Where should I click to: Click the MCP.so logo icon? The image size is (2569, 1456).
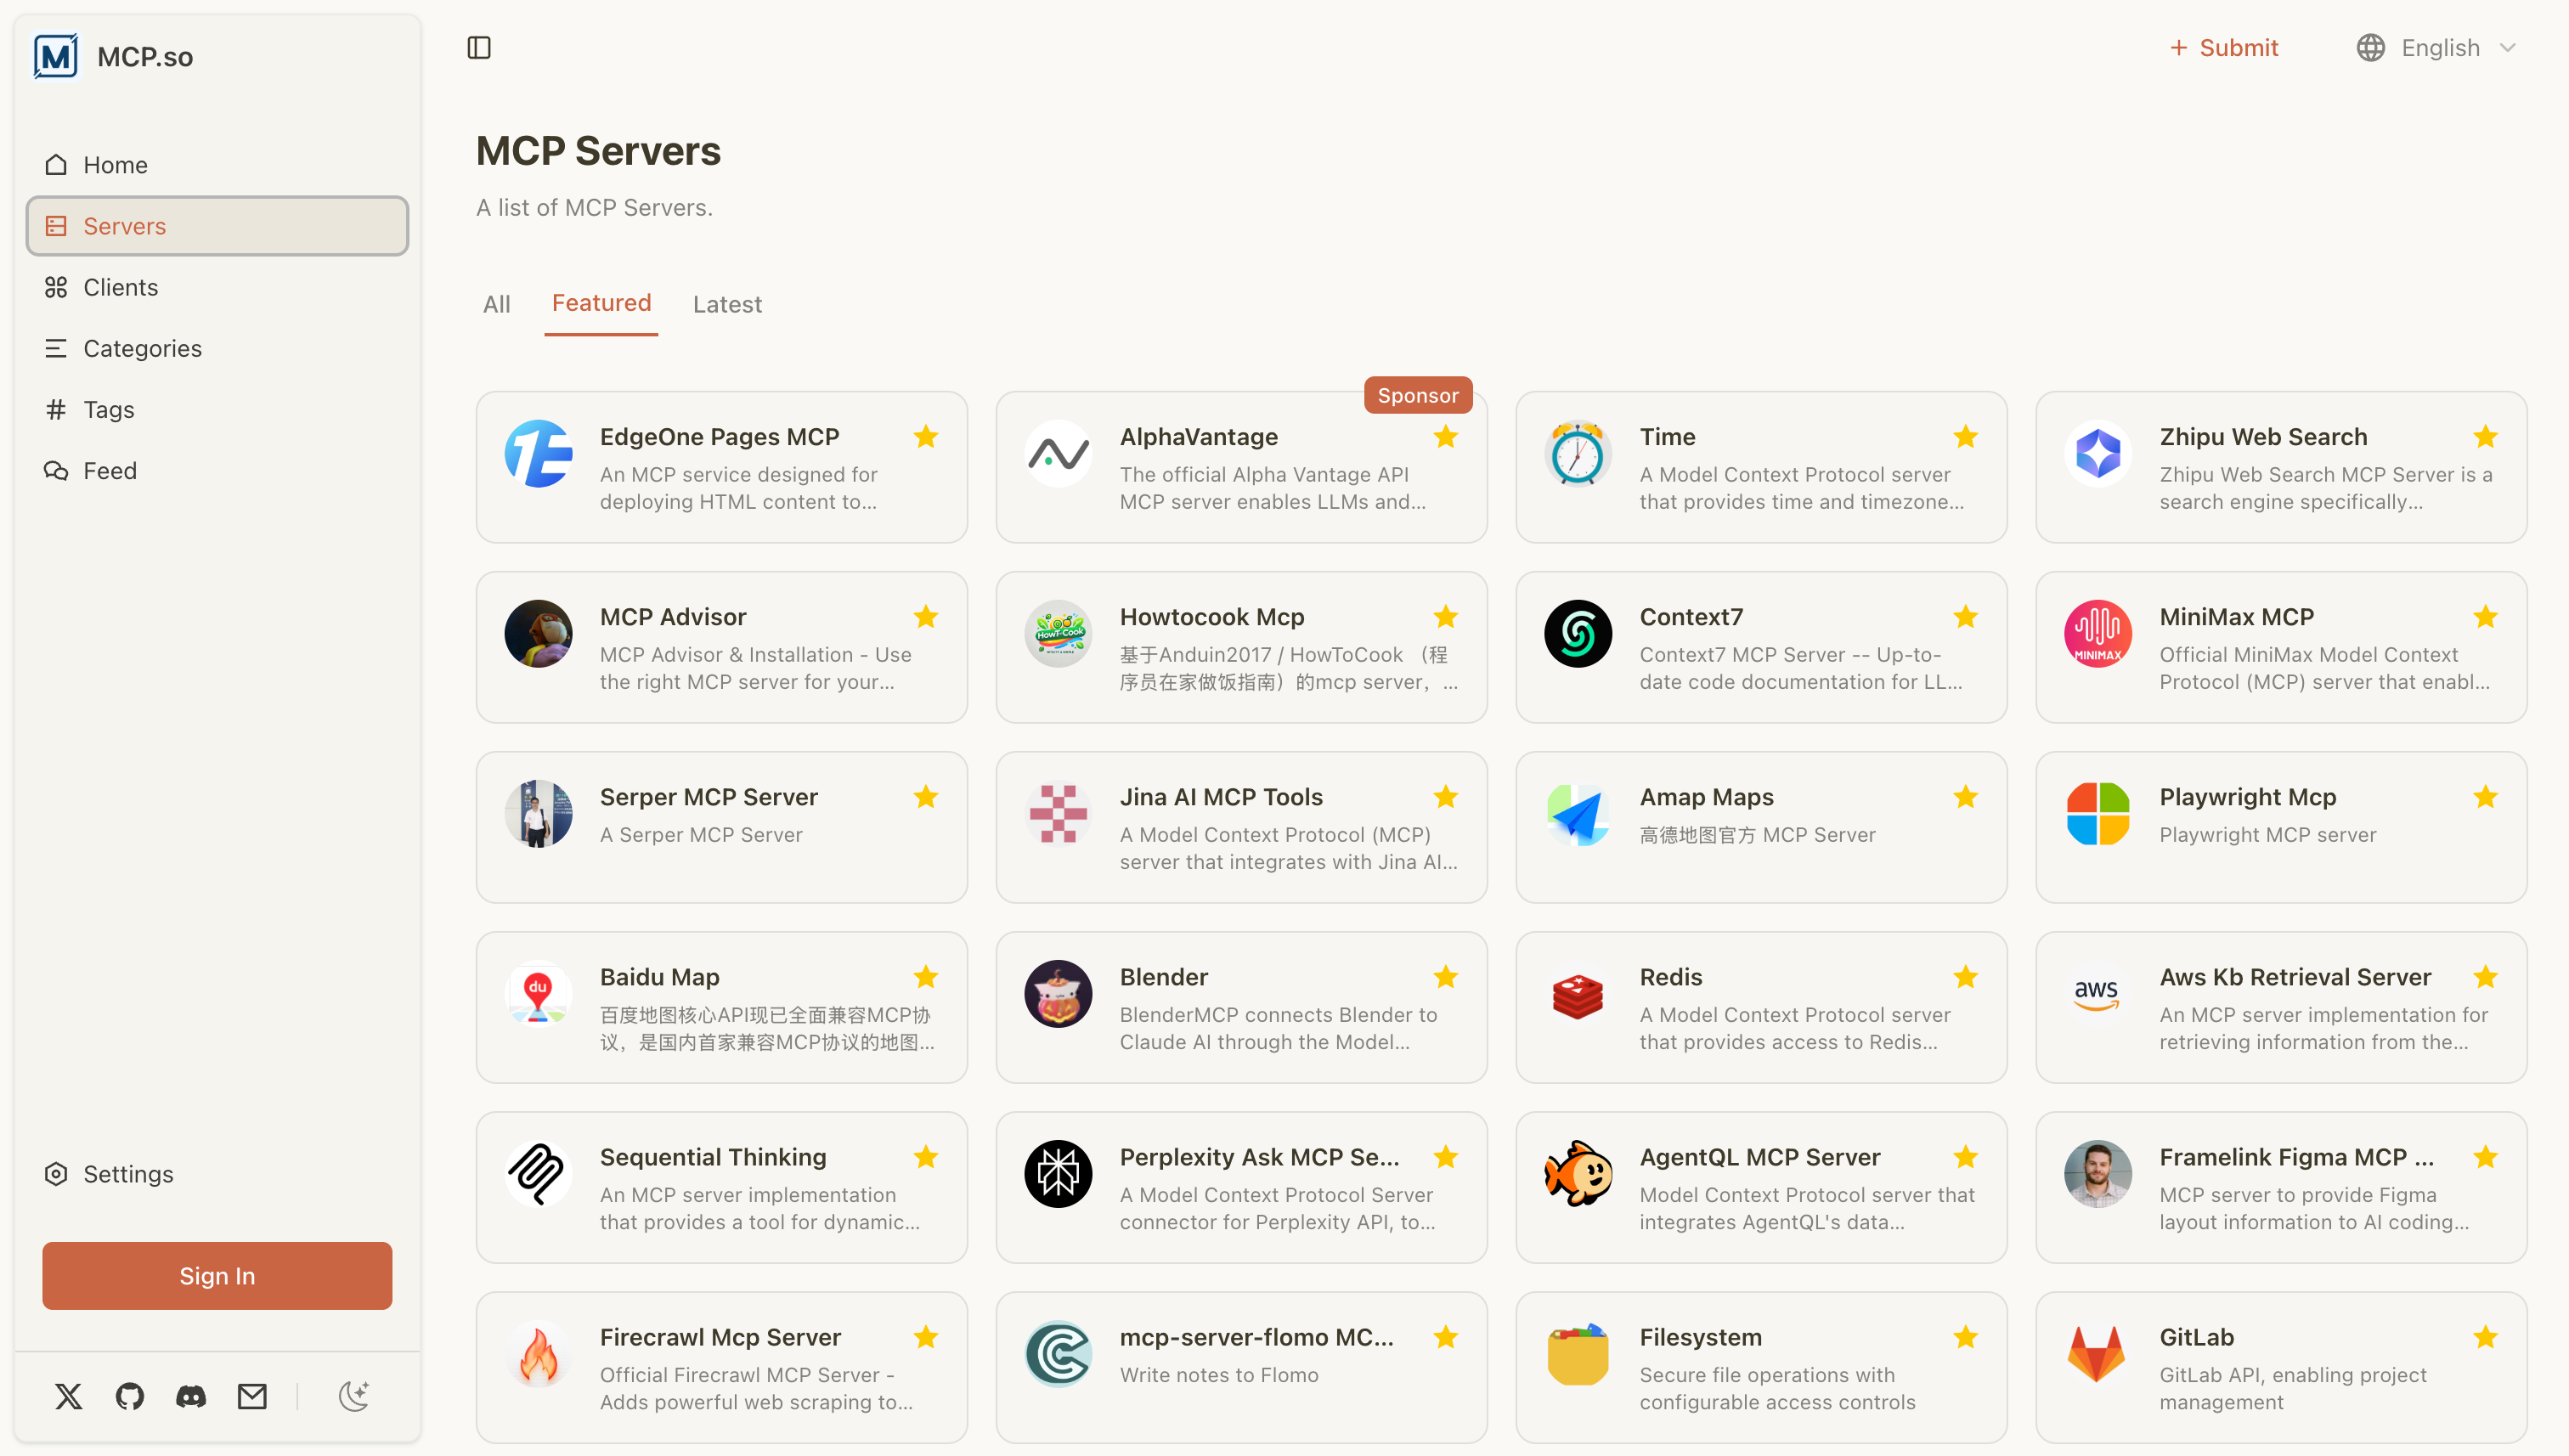56,56
